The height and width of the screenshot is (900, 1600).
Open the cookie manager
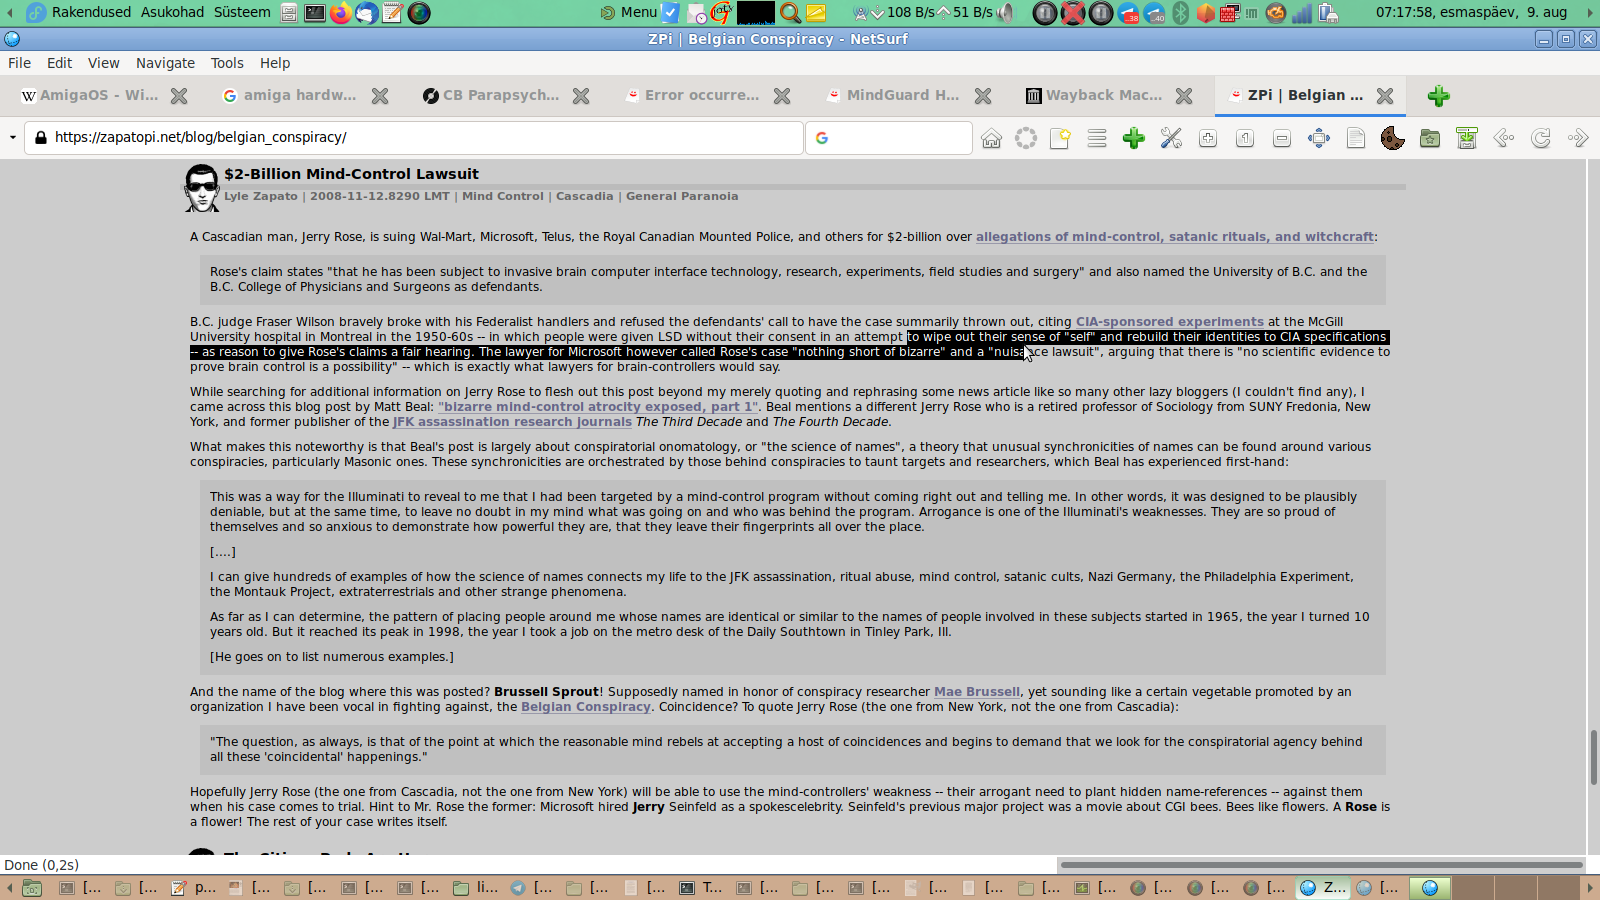(x=1393, y=138)
